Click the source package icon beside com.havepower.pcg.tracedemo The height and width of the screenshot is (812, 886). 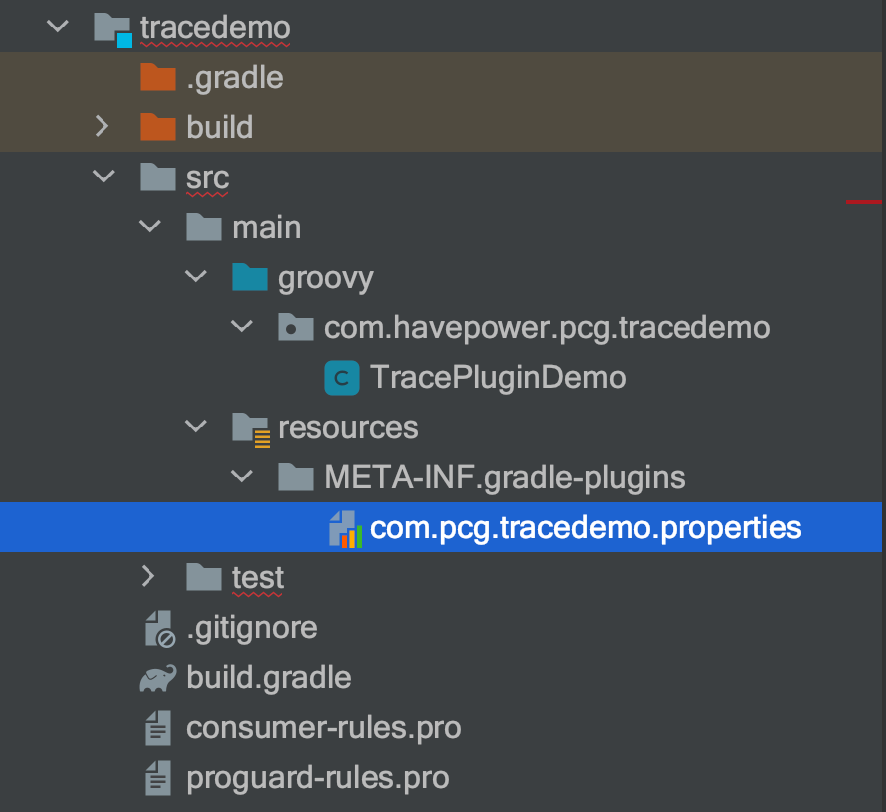point(295,327)
